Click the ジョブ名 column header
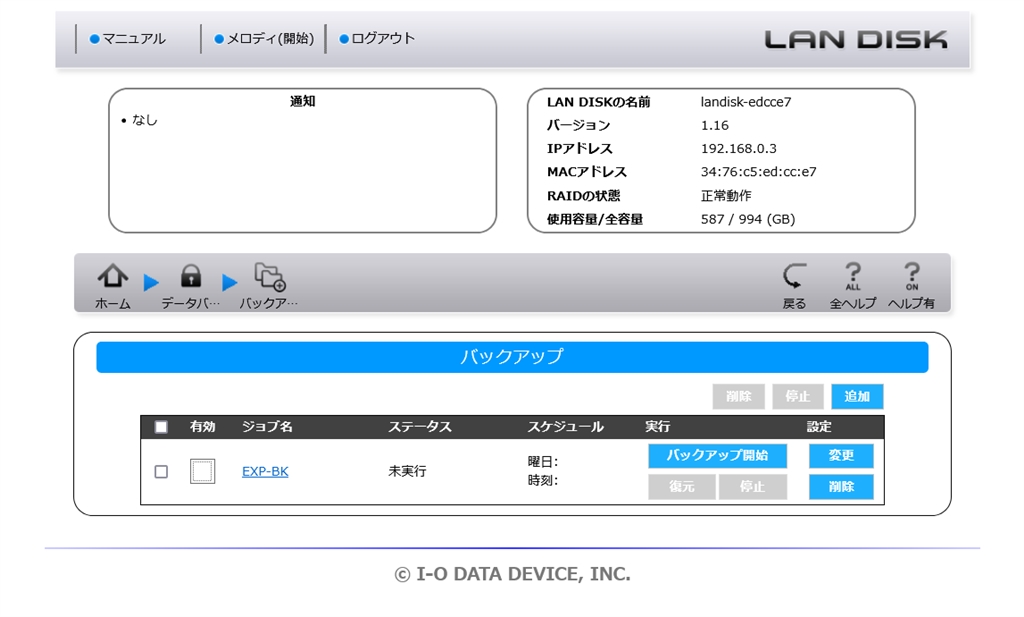 coord(267,427)
